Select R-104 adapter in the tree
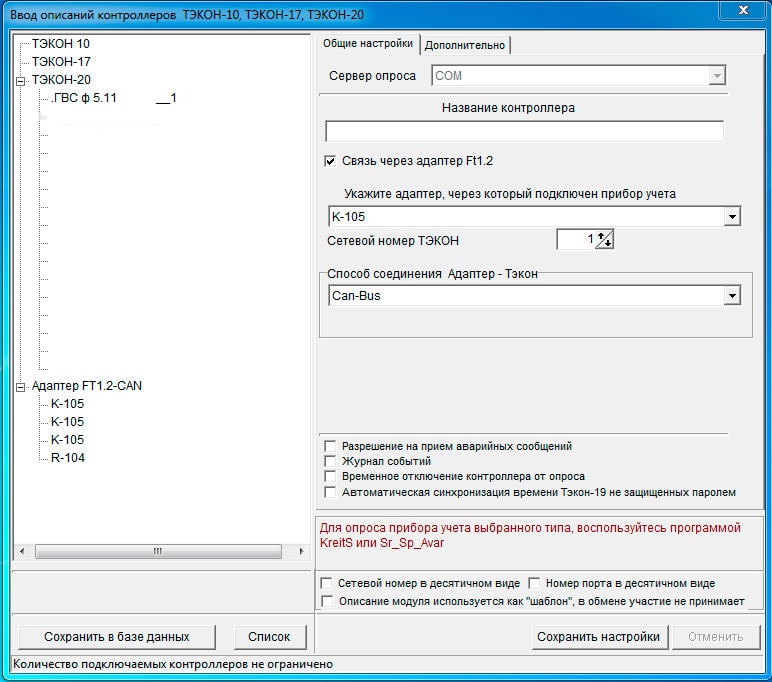This screenshot has width=772, height=682. click(x=67, y=458)
